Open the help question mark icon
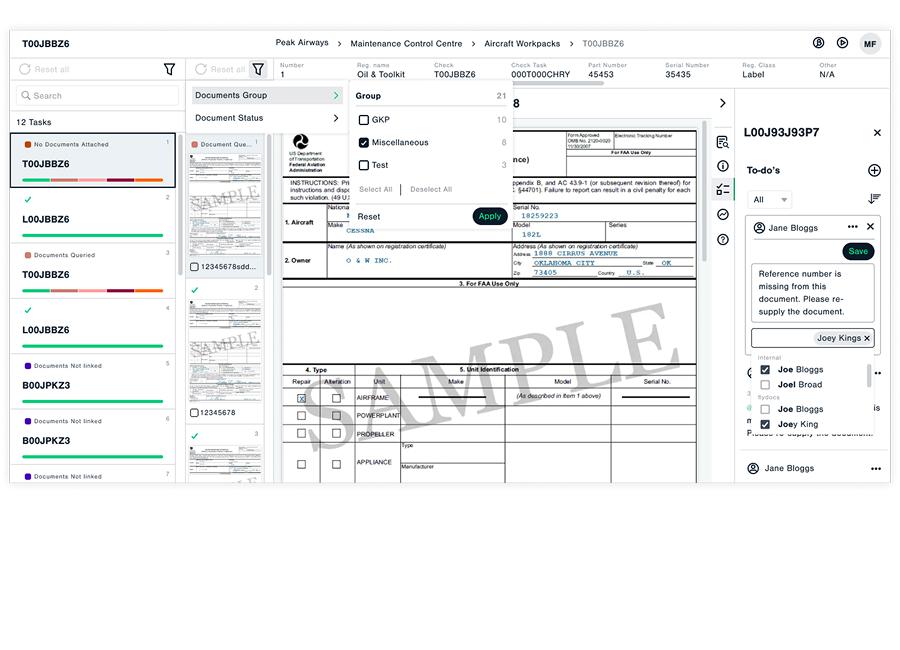 723,241
